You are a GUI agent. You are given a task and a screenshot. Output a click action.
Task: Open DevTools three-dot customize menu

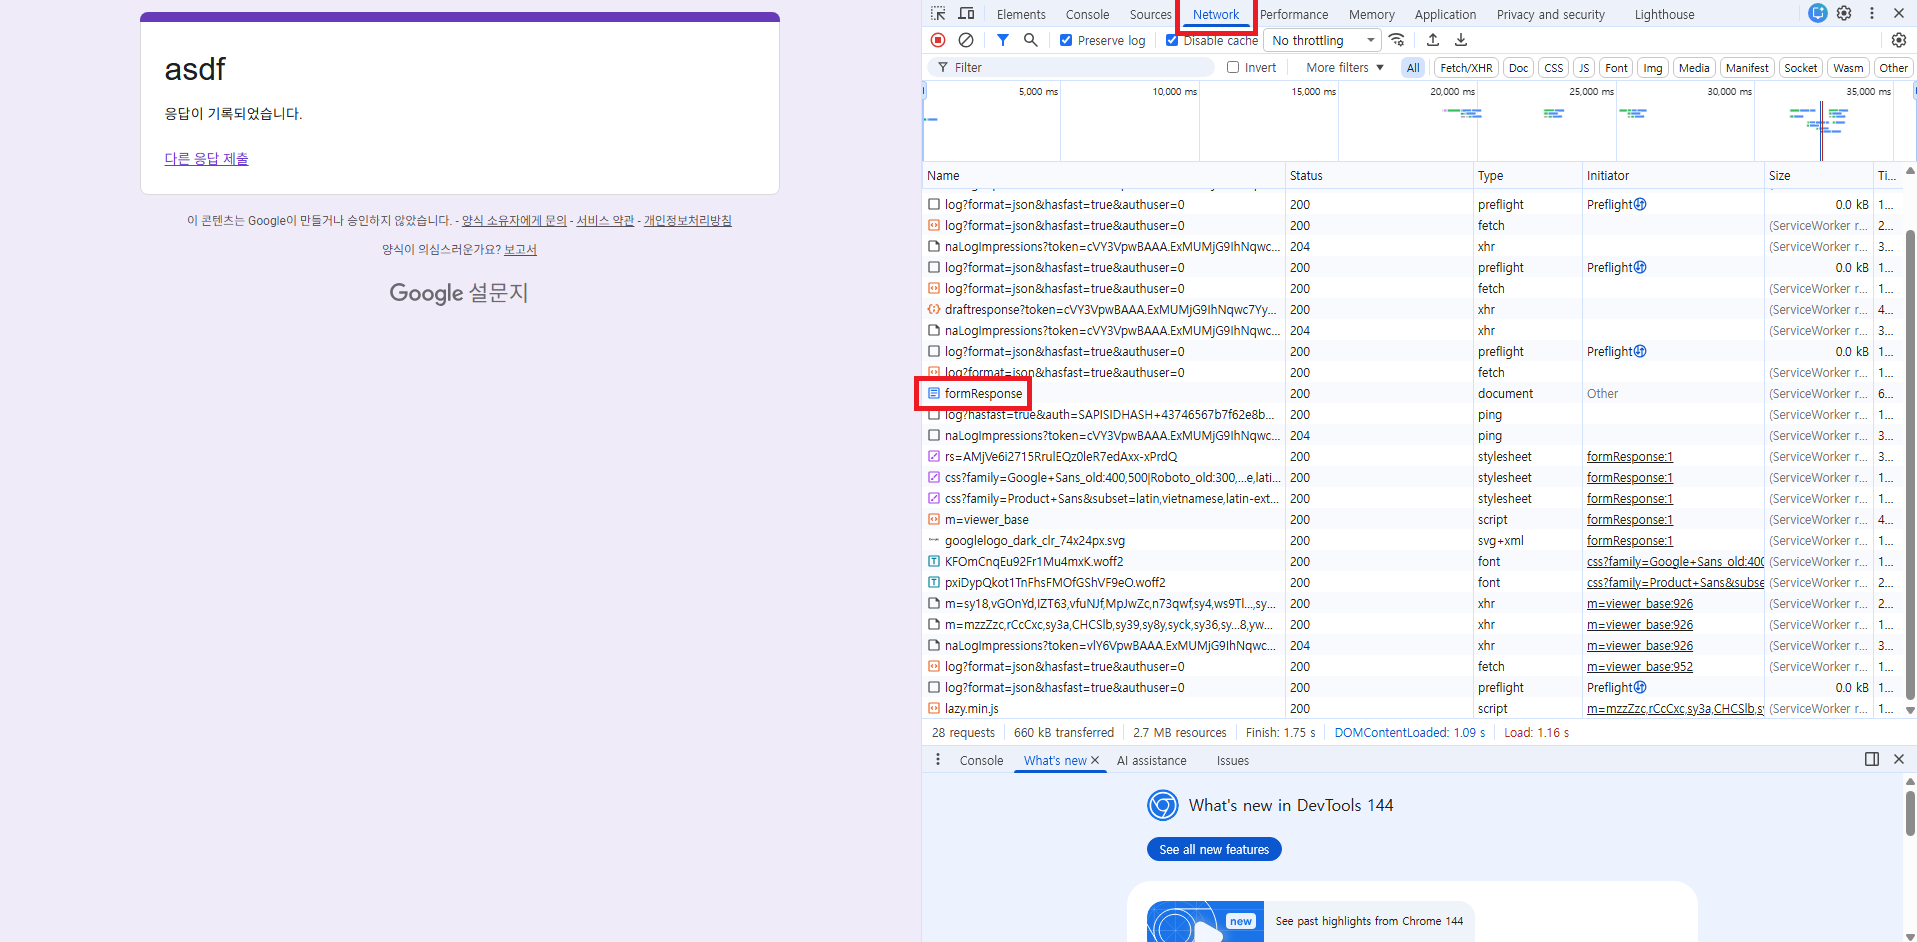(x=1872, y=14)
